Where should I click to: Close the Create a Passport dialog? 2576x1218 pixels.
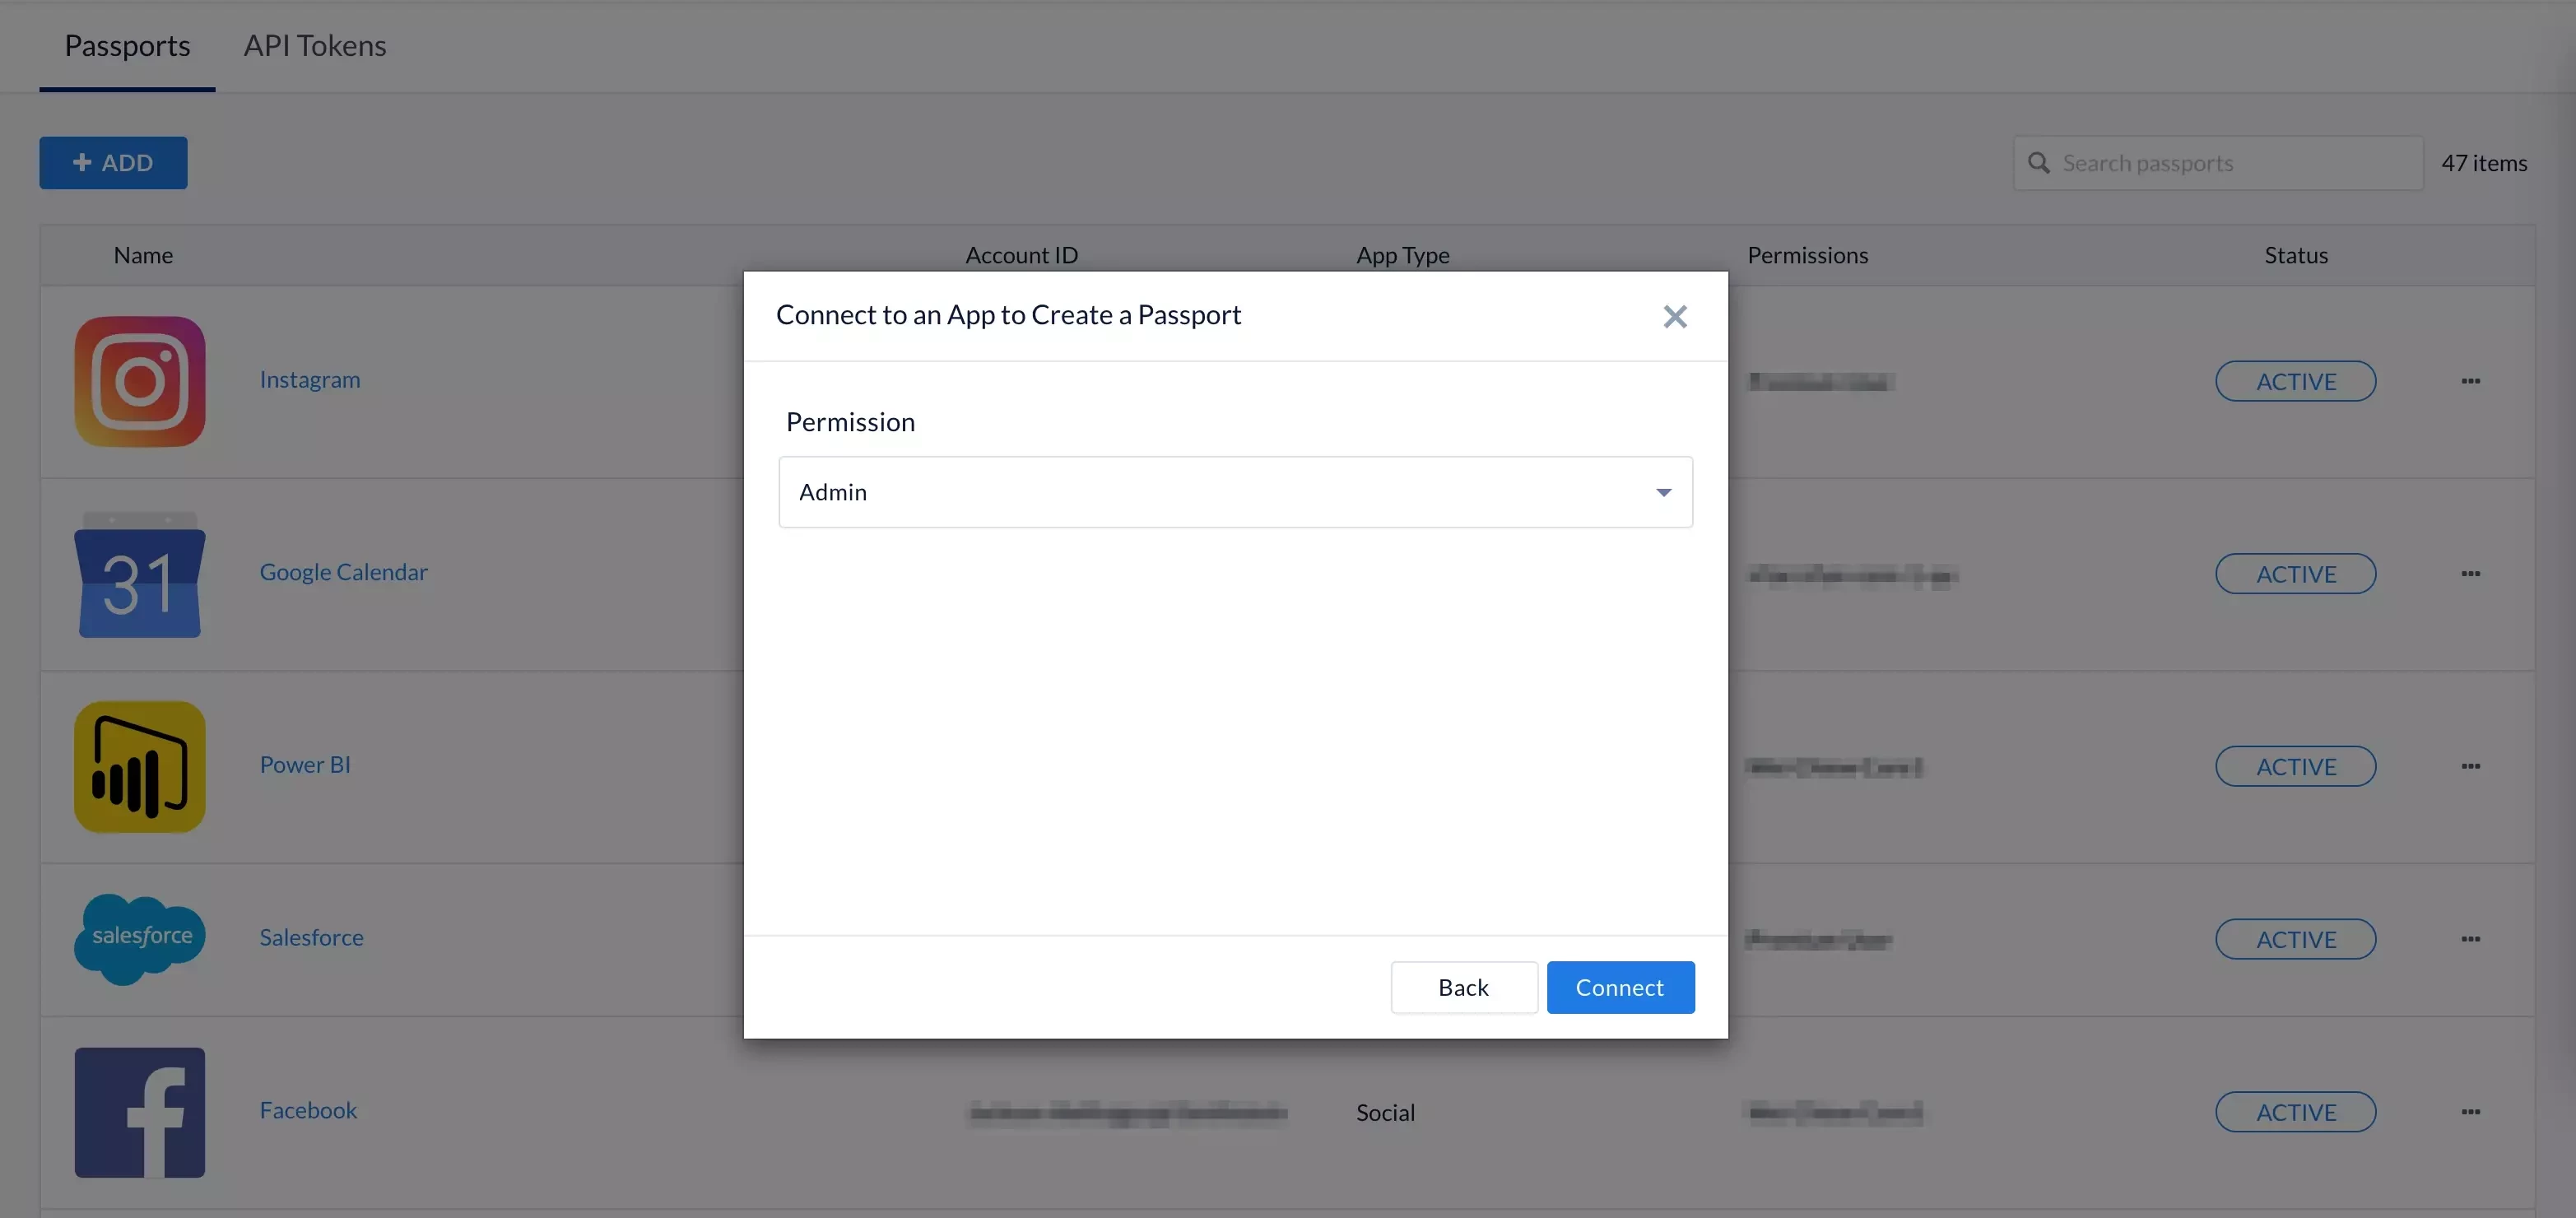(1674, 316)
